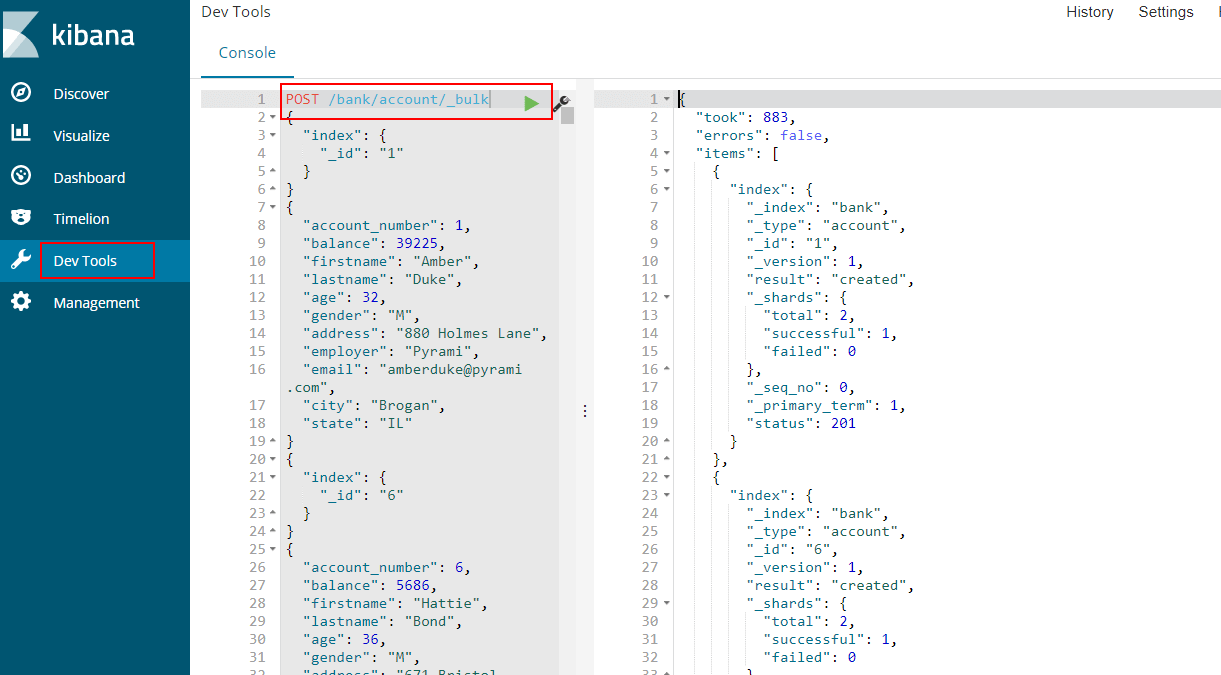The image size is (1221, 675).
Task: Click the request editor scrollbar thumb
Action: pyautogui.click(x=567, y=115)
